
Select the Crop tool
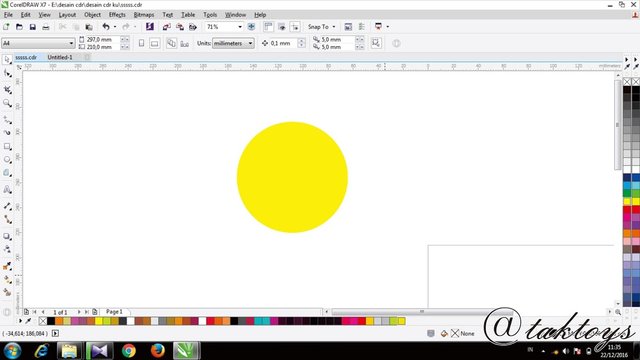tap(7, 89)
